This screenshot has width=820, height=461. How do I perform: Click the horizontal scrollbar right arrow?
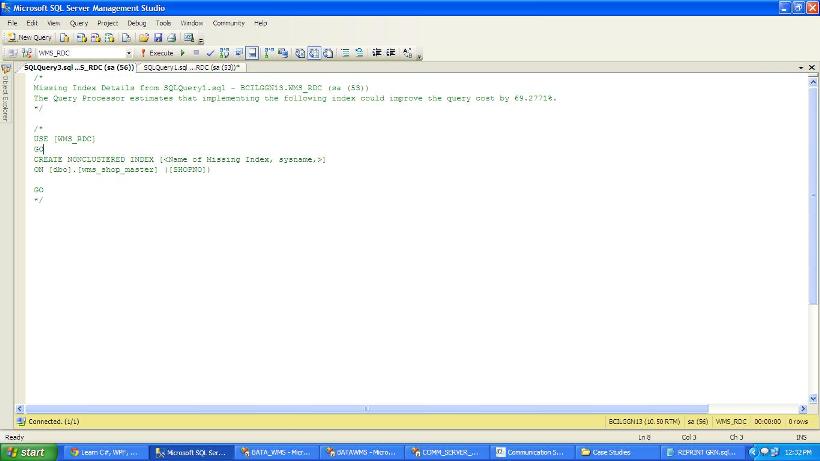pyautogui.click(x=803, y=409)
